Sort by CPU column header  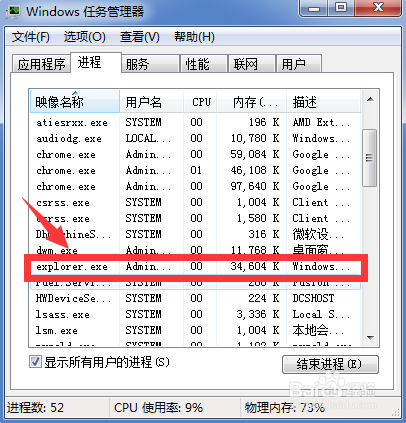200,102
